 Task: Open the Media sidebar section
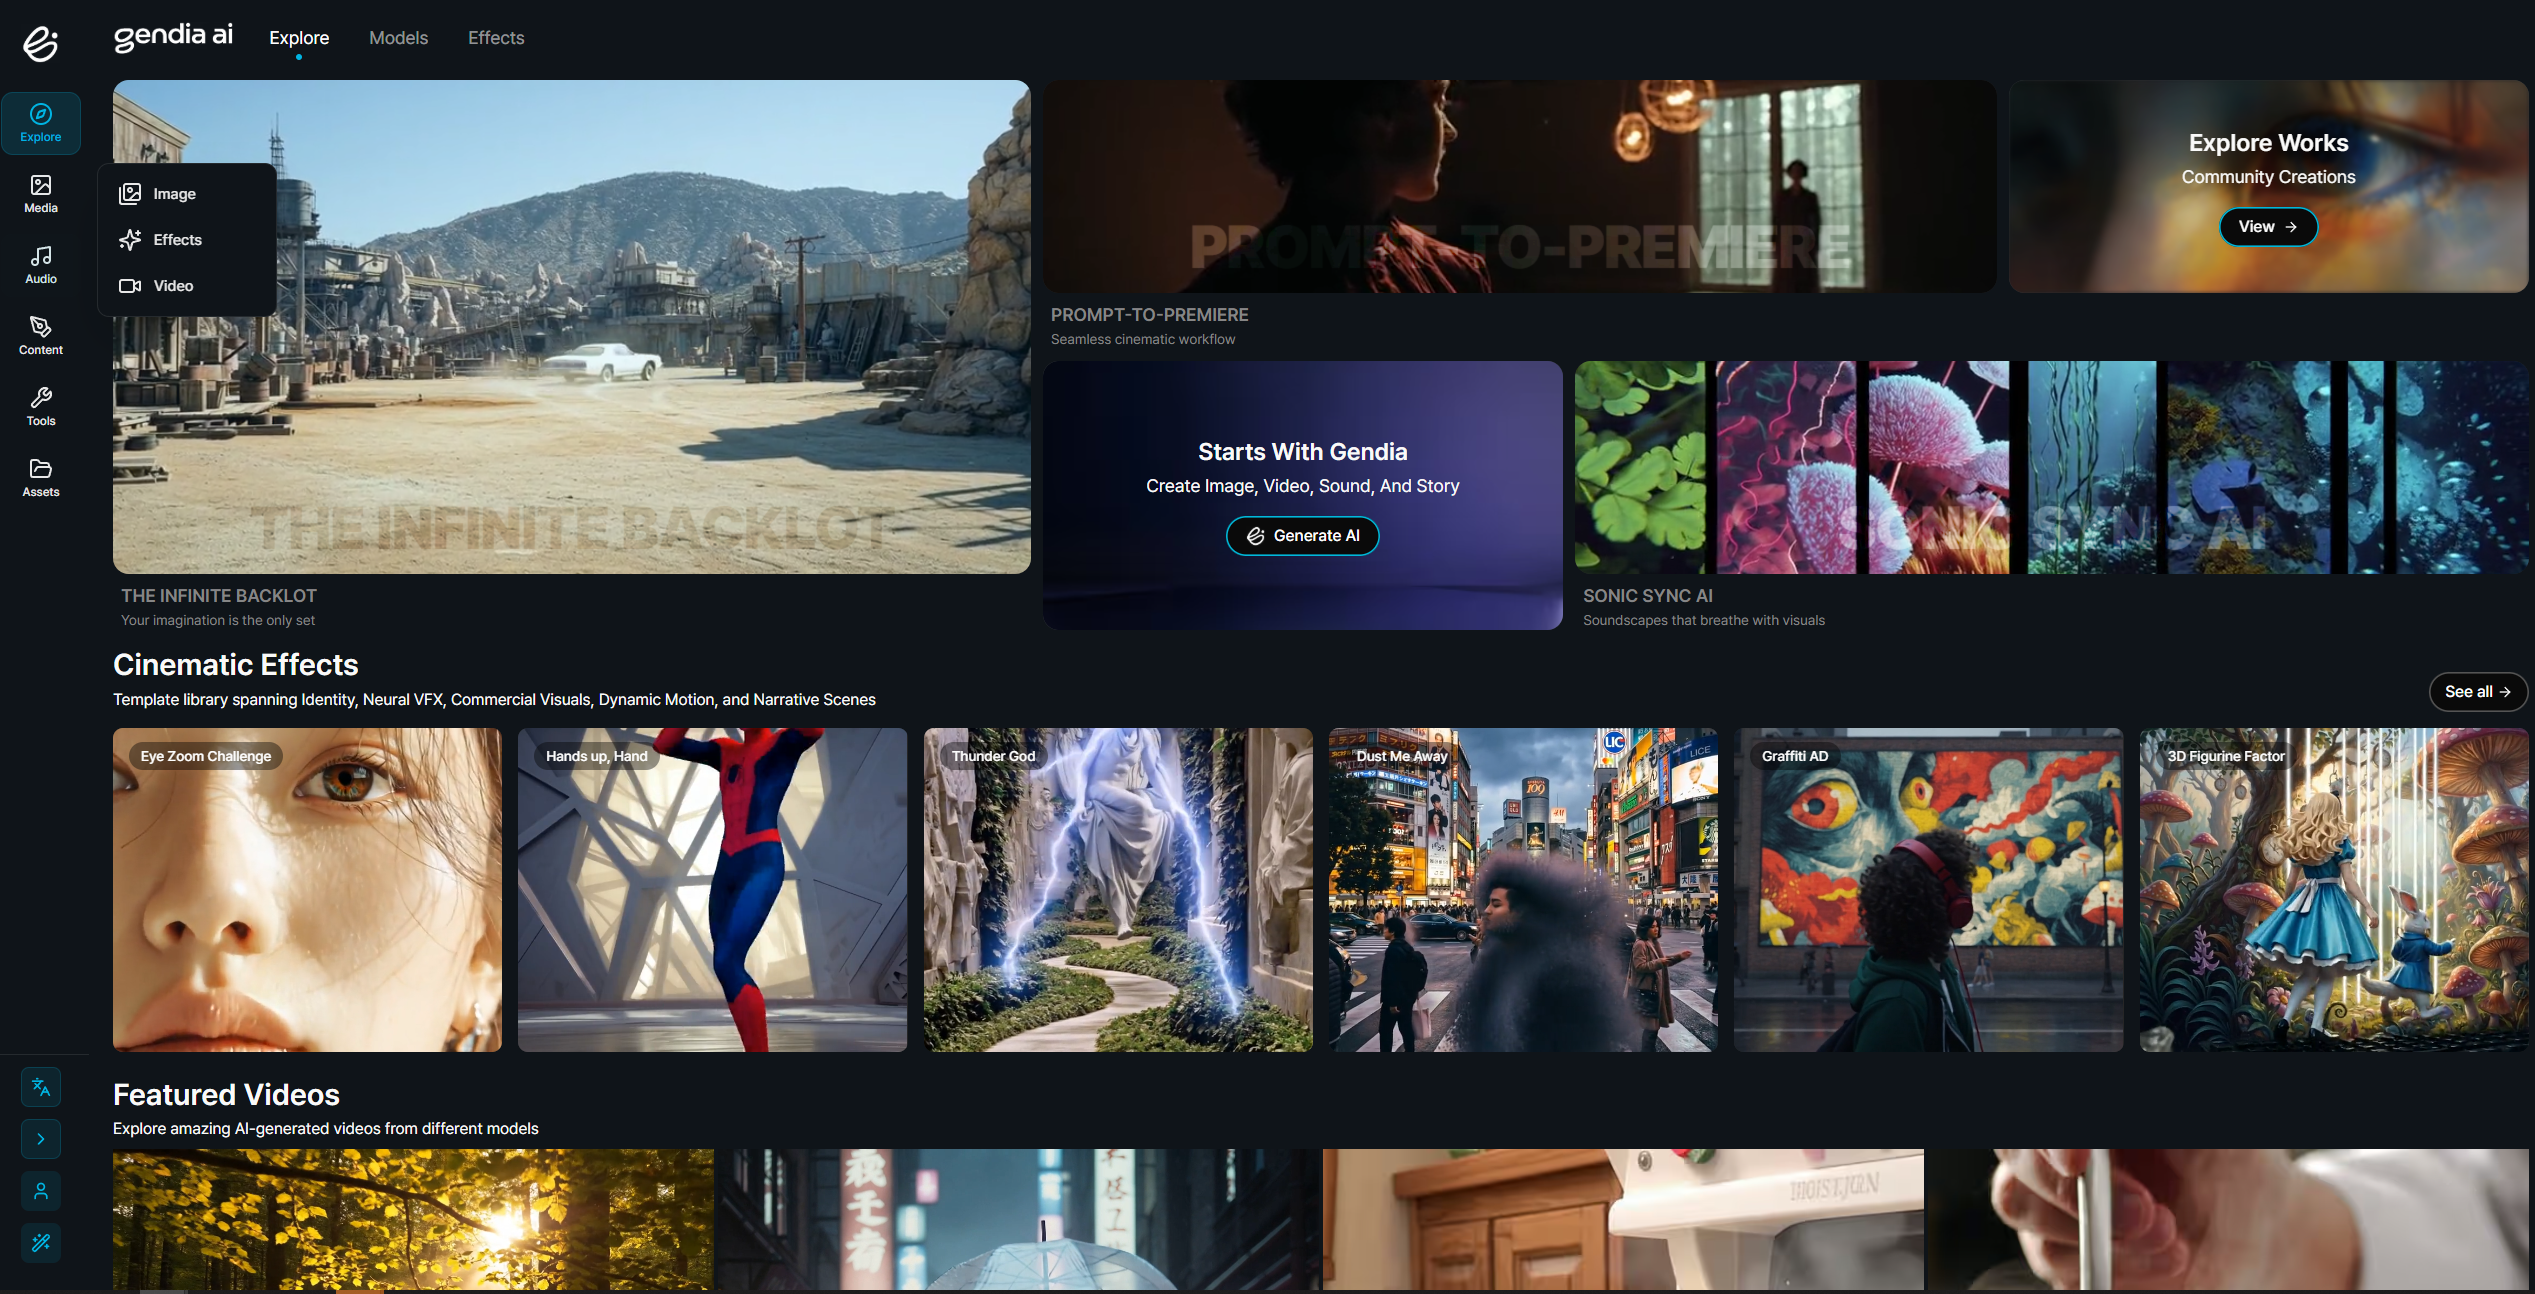tap(41, 194)
